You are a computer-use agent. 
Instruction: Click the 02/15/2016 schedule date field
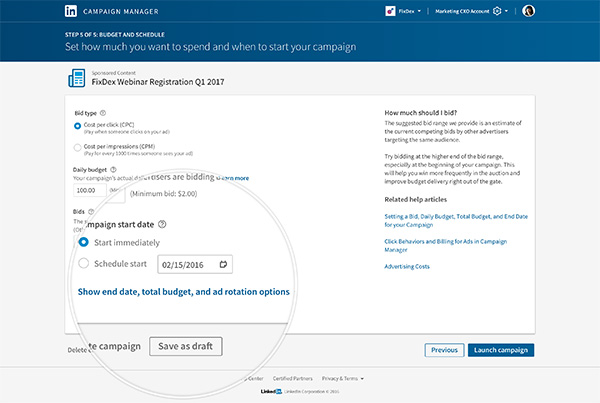pyautogui.click(x=195, y=264)
